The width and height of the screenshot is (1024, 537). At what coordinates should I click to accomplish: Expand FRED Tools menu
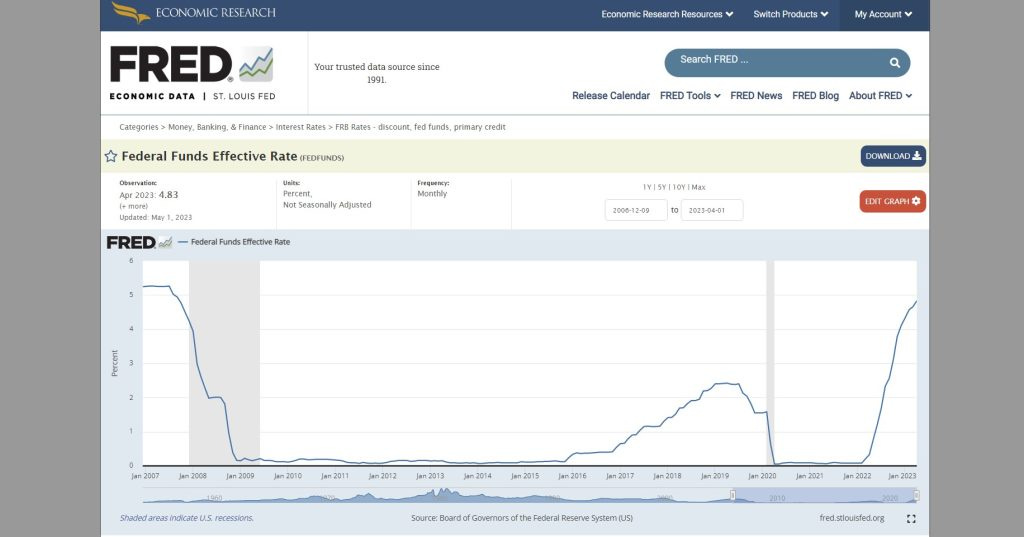tap(690, 95)
